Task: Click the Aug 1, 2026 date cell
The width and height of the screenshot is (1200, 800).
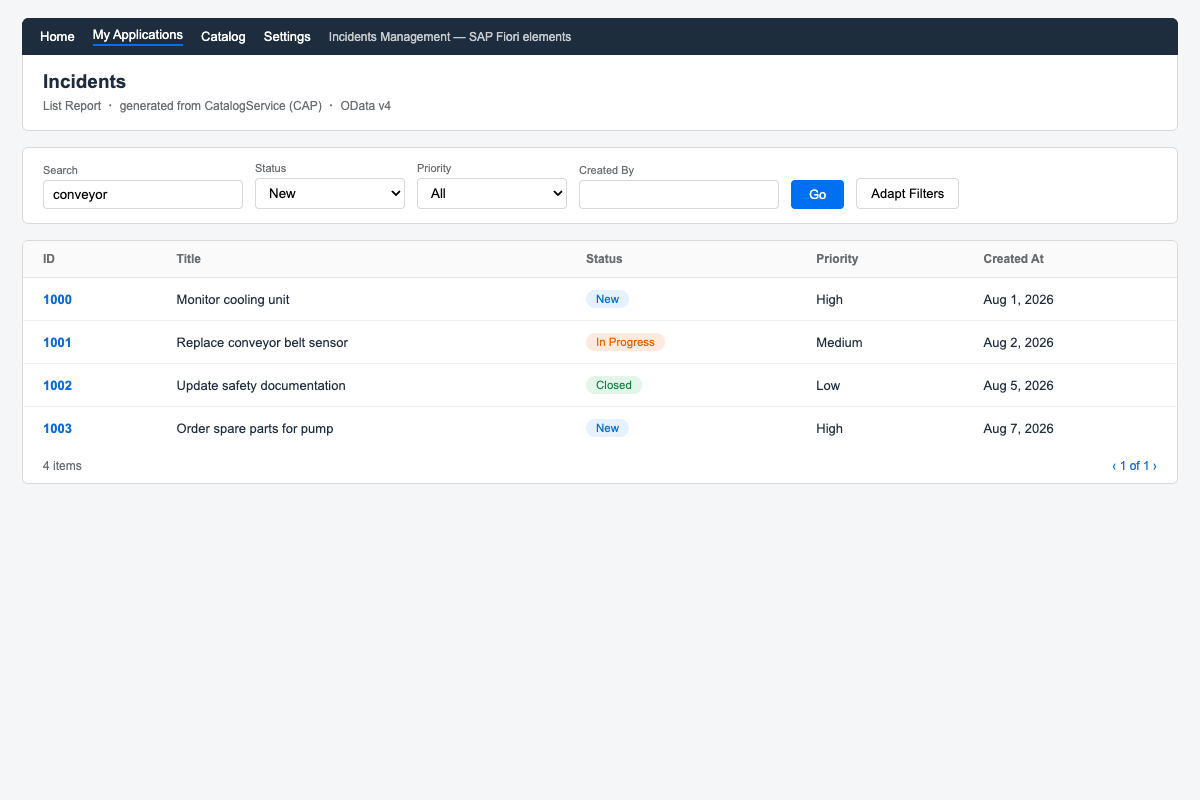Action: [1018, 299]
